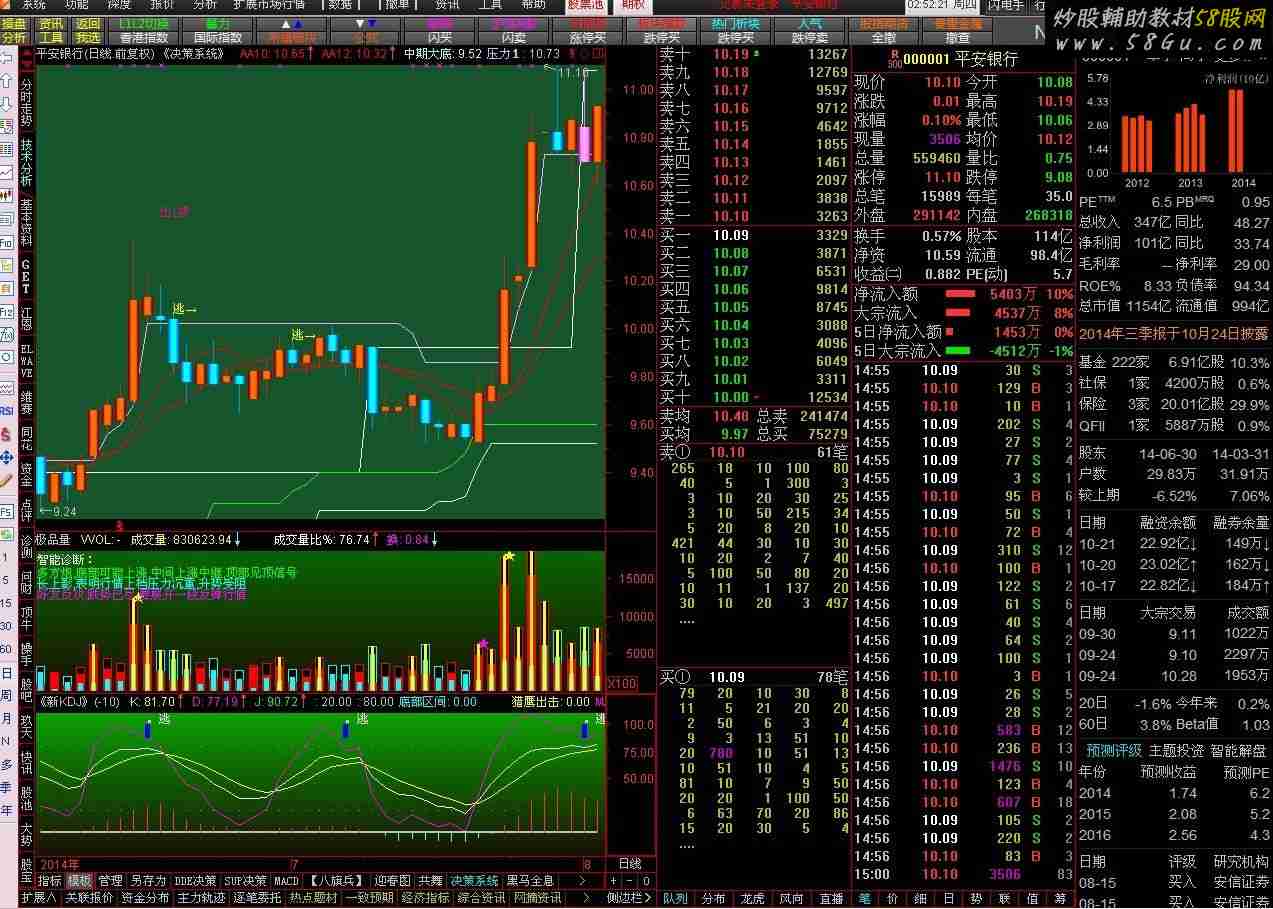The image size is (1273, 909).
Task: Open the 主题投资 info tab
Action: [1177, 750]
